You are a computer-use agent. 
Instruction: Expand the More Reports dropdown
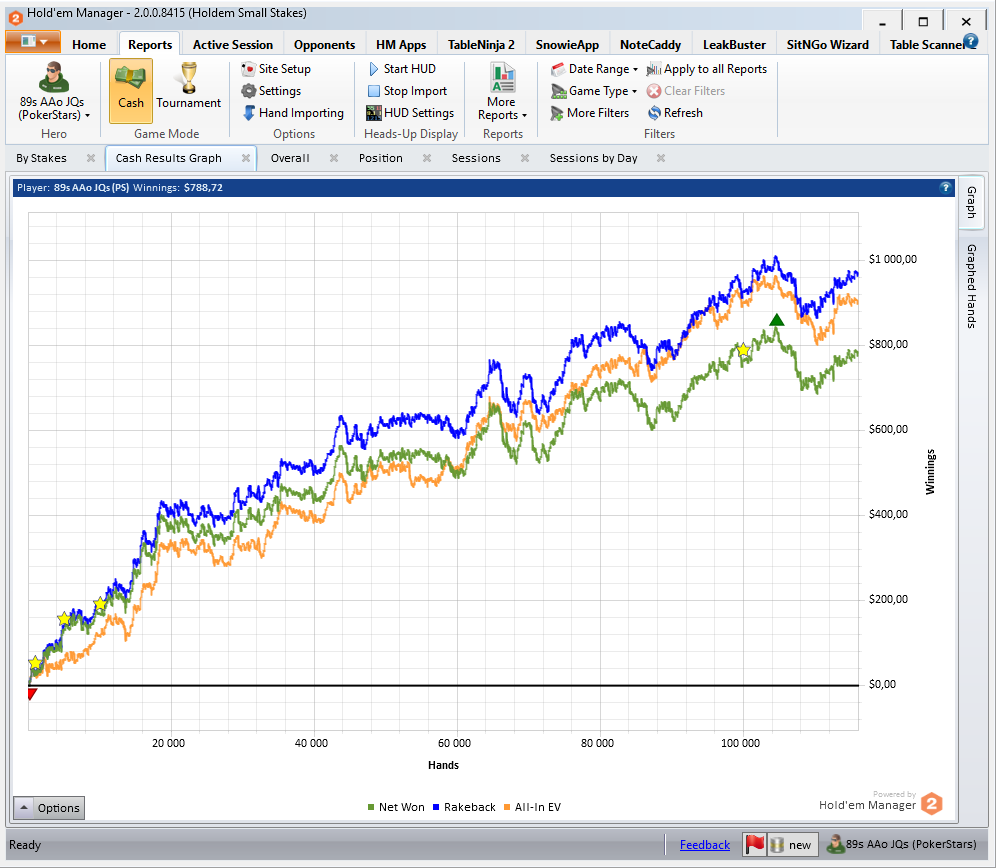502,92
